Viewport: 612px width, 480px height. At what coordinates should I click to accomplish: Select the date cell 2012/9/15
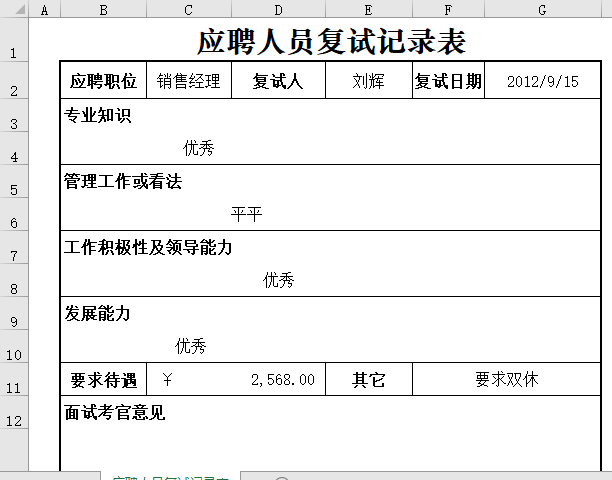[542, 82]
